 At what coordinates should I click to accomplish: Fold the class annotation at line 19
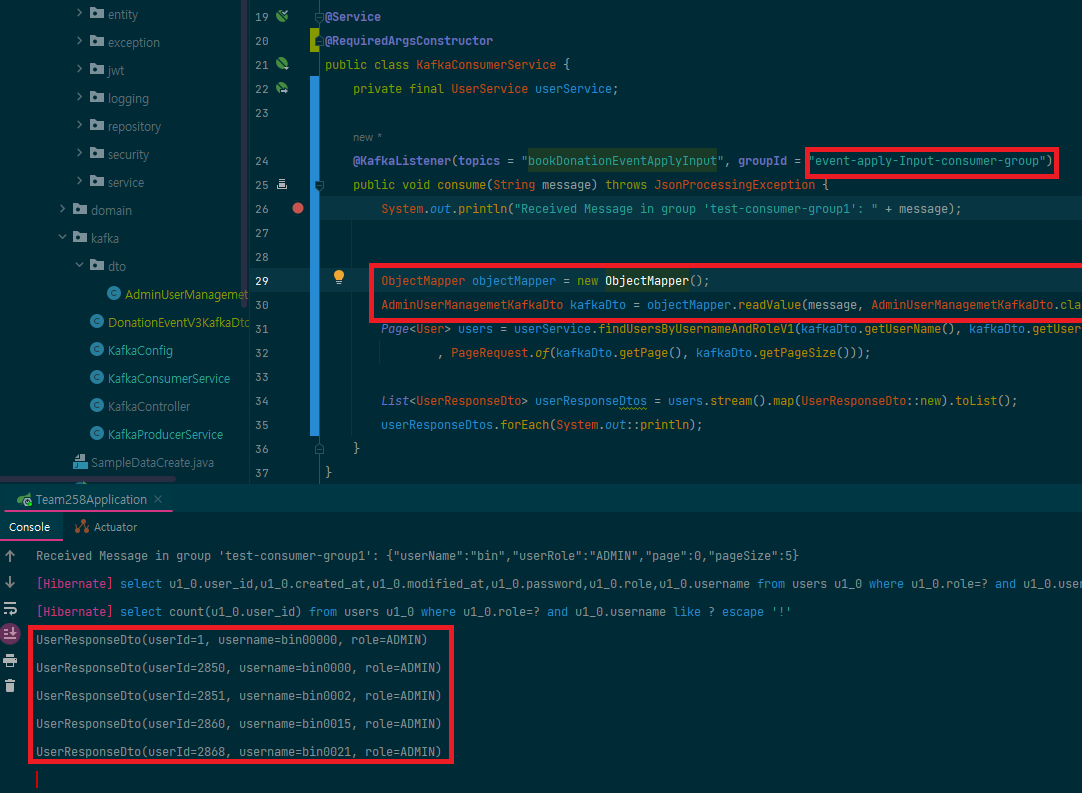319,17
